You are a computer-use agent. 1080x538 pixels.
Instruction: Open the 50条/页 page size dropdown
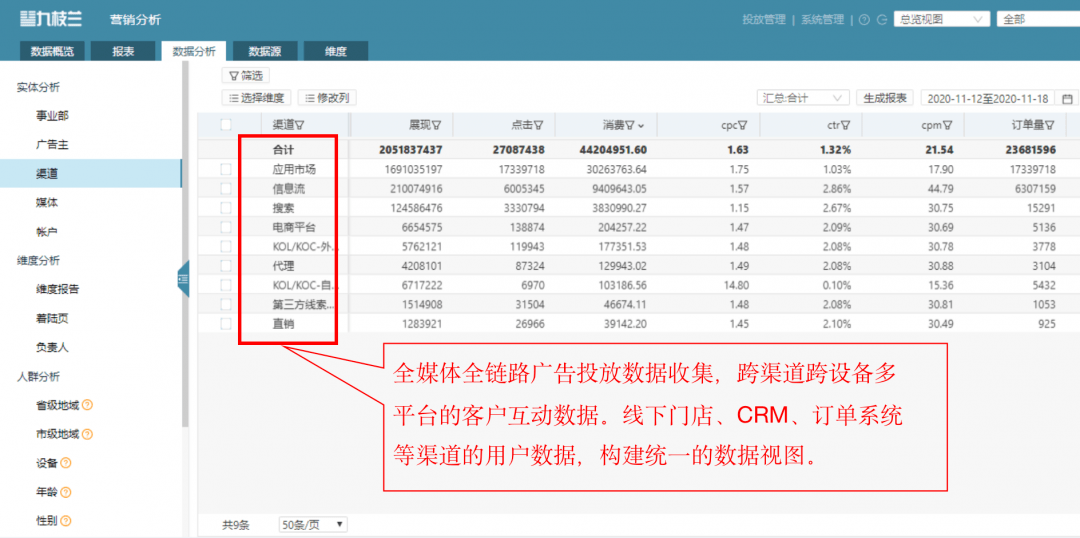pos(313,524)
